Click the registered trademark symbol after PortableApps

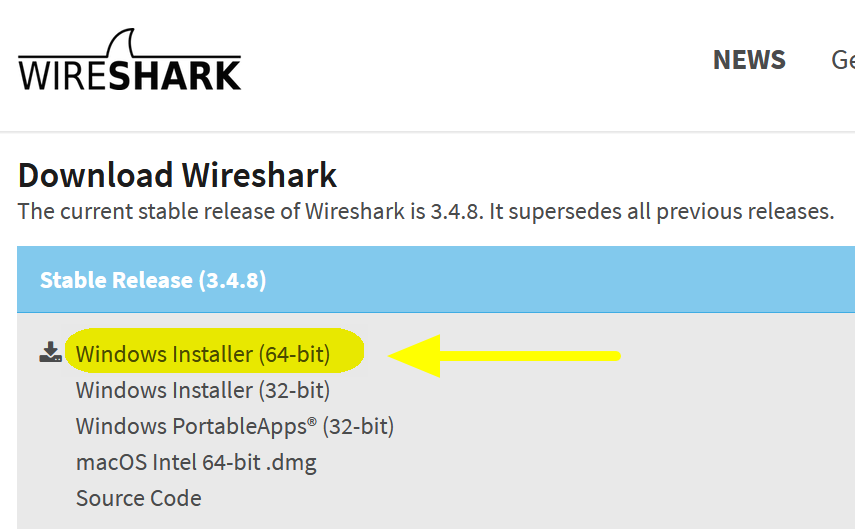312,422
